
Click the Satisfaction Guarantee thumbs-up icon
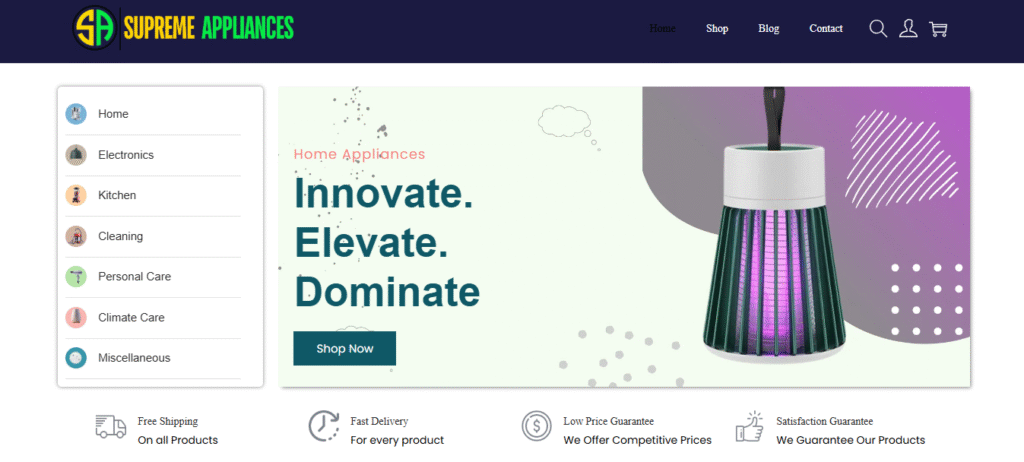click(x=750, y=426)
